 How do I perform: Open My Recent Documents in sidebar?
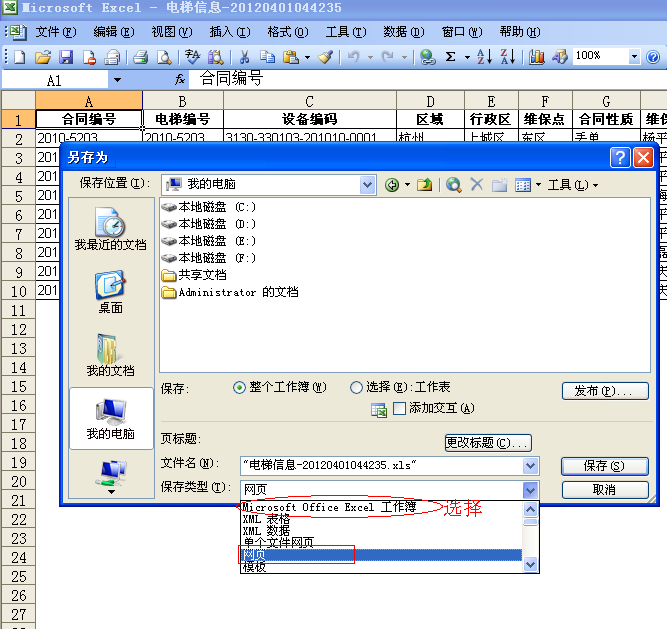111,229
